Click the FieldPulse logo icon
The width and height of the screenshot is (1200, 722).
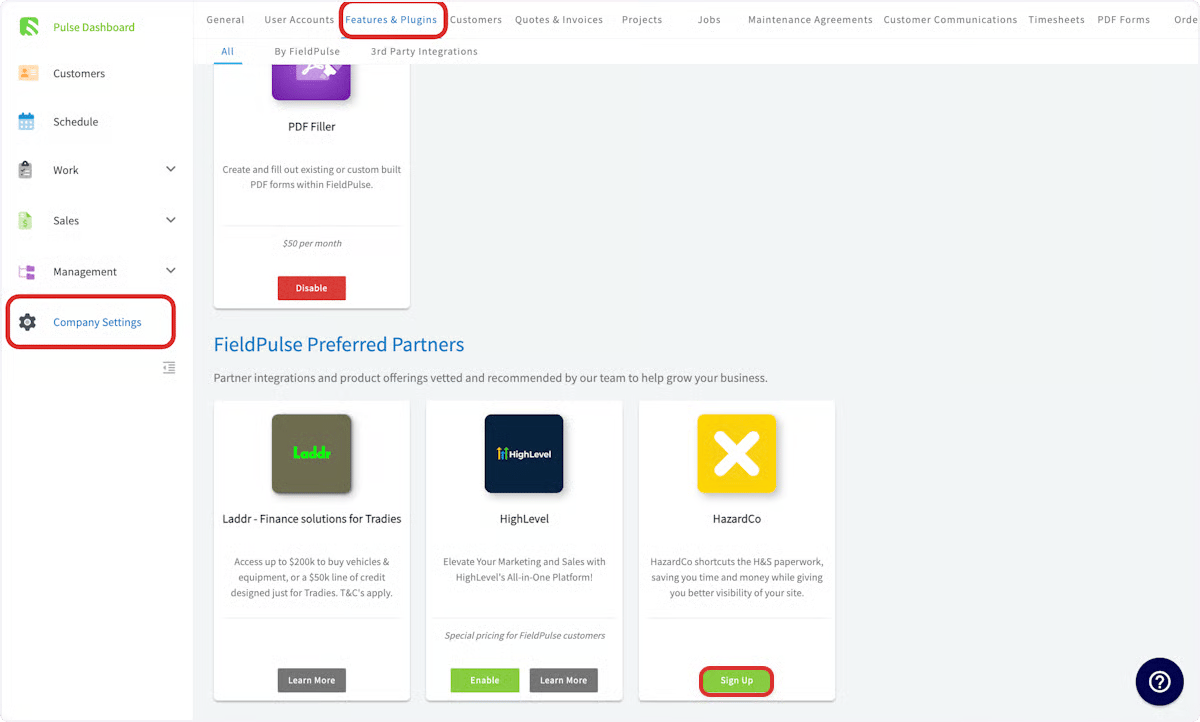28,27
